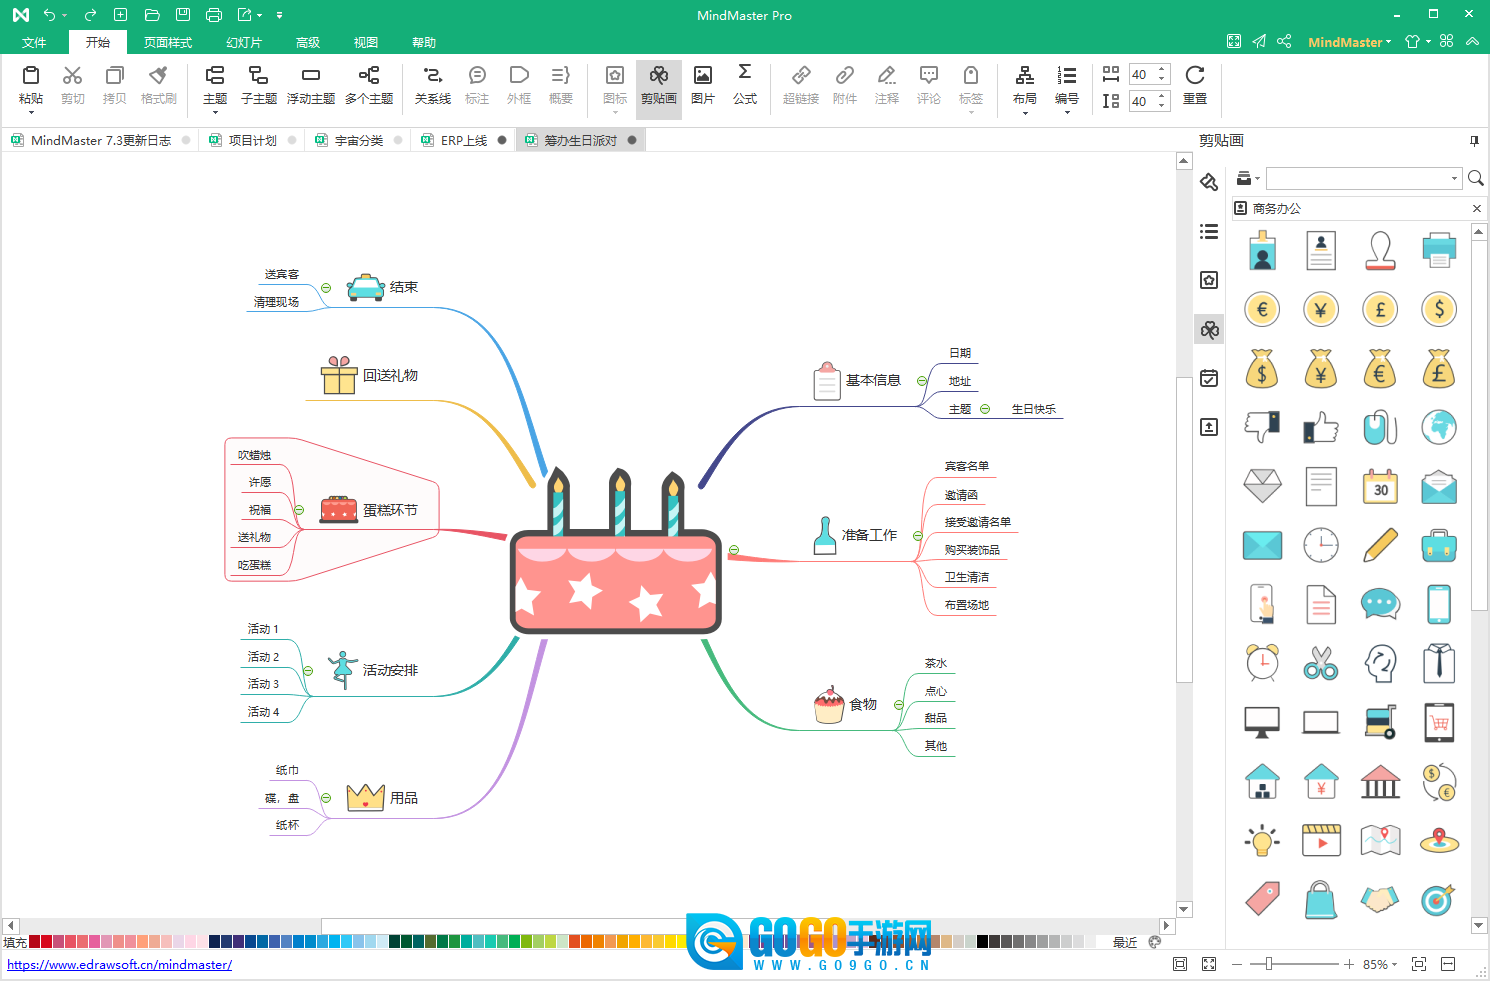The image size is (1490, 981).
Task: Open the 标签 tag dropdown
Action: coord(971,112)
